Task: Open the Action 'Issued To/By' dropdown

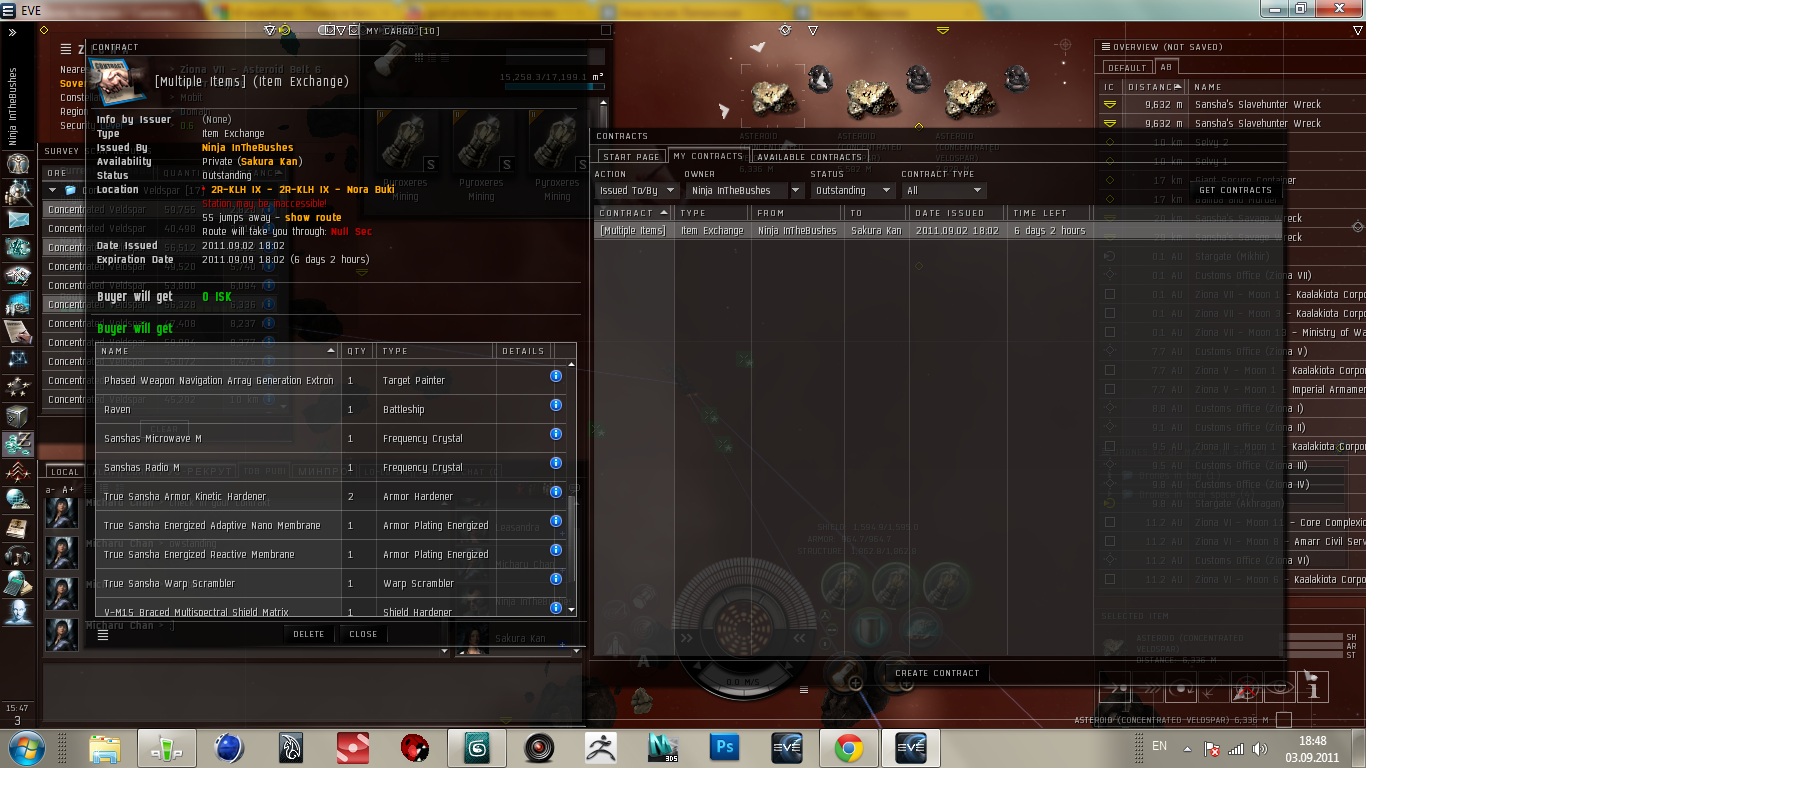Action: click(637, 190)
